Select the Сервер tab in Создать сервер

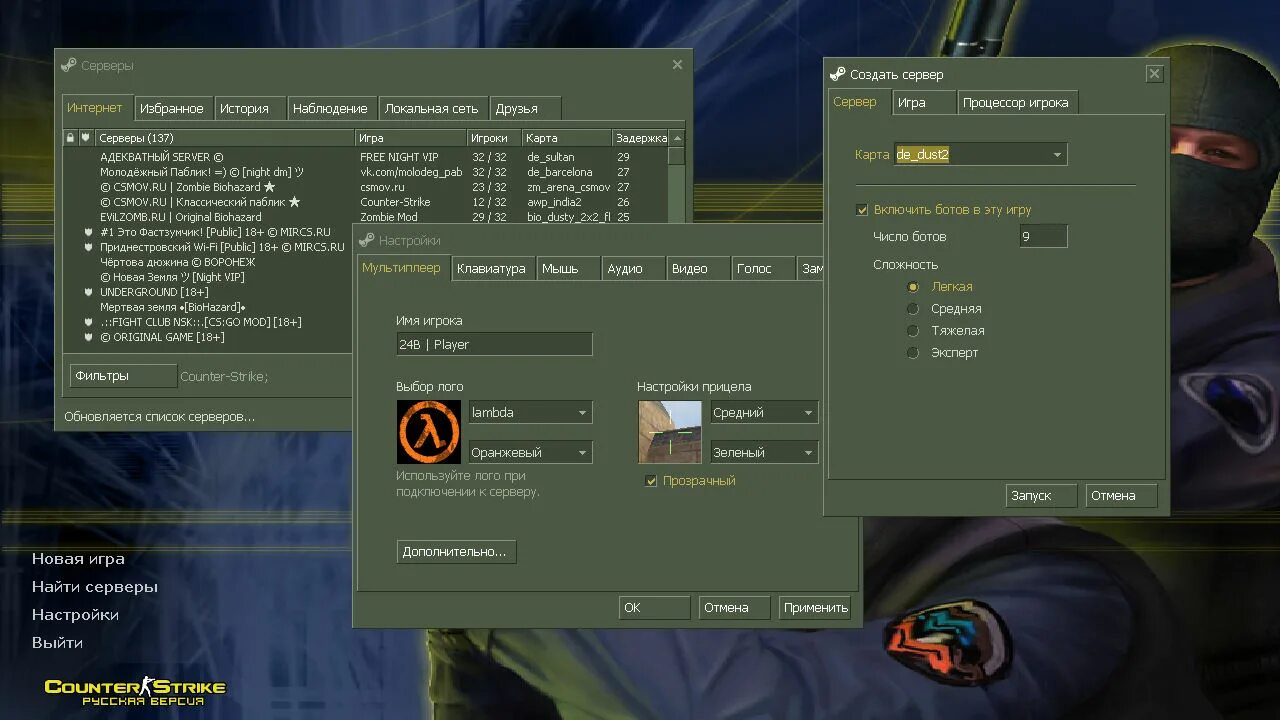pos(858,102)
